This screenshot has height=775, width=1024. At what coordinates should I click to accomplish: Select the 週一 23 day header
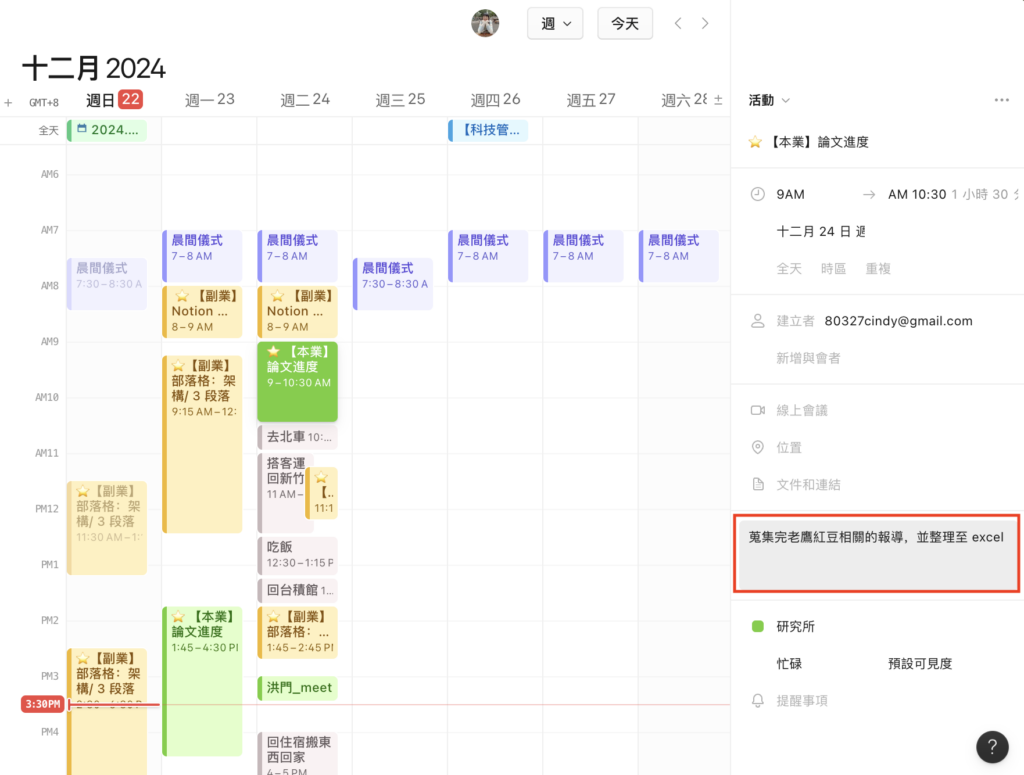tap(210, 99)
